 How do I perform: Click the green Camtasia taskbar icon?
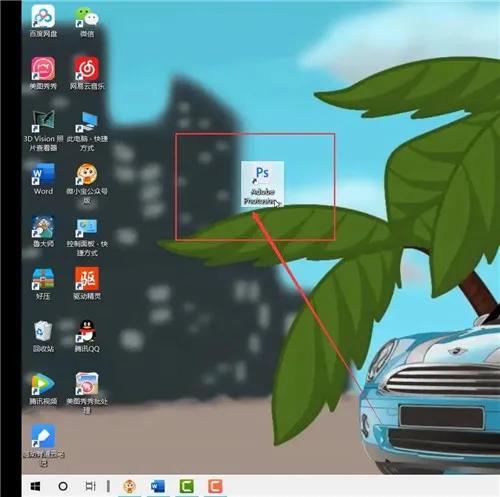point(187,487)
